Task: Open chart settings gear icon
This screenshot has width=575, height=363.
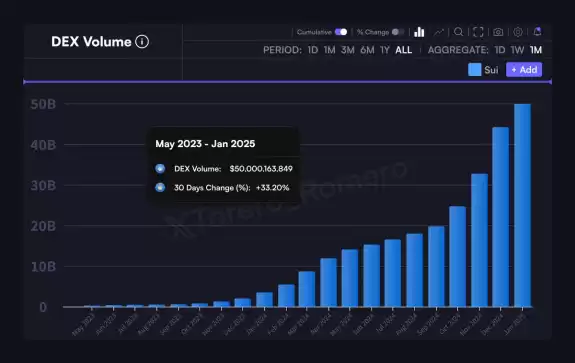Action: [x=518, y=32]
